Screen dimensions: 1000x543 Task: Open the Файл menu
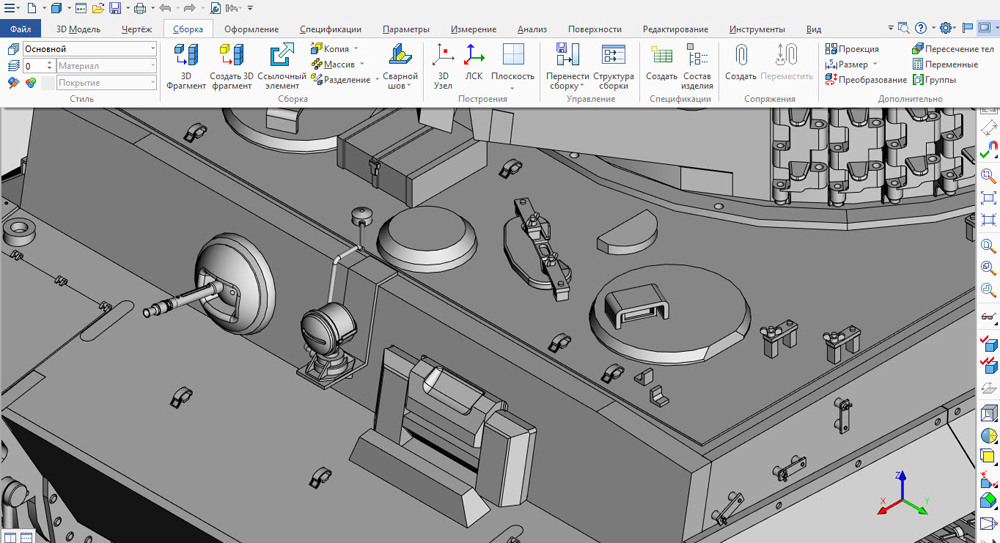click(20, 29)
